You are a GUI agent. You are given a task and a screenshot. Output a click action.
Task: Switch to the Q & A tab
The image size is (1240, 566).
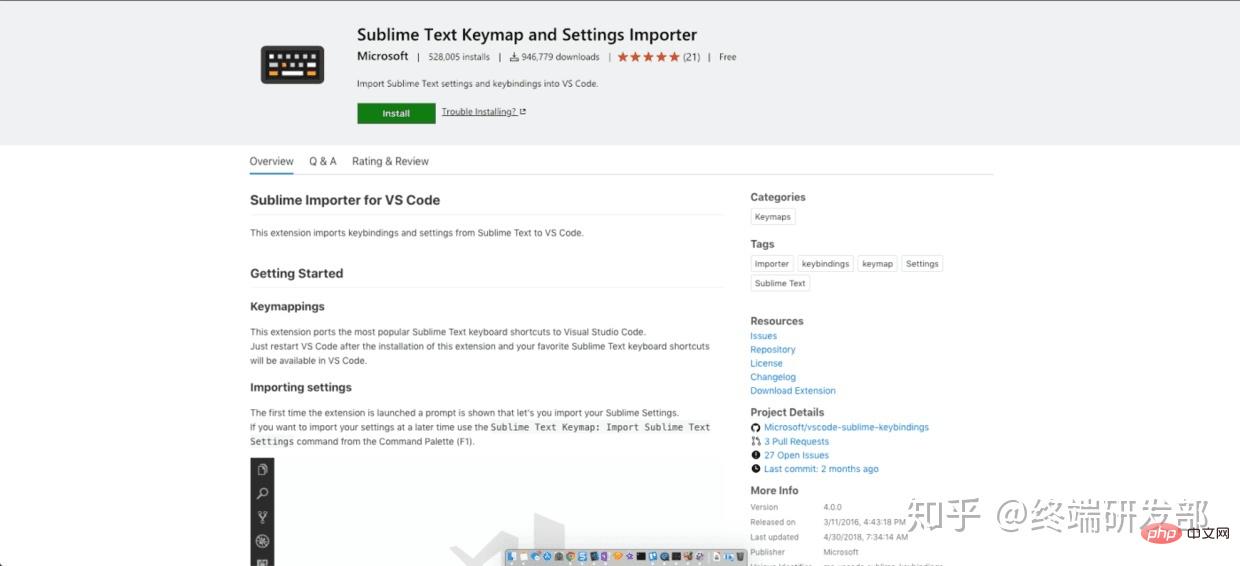pos(322,161)
